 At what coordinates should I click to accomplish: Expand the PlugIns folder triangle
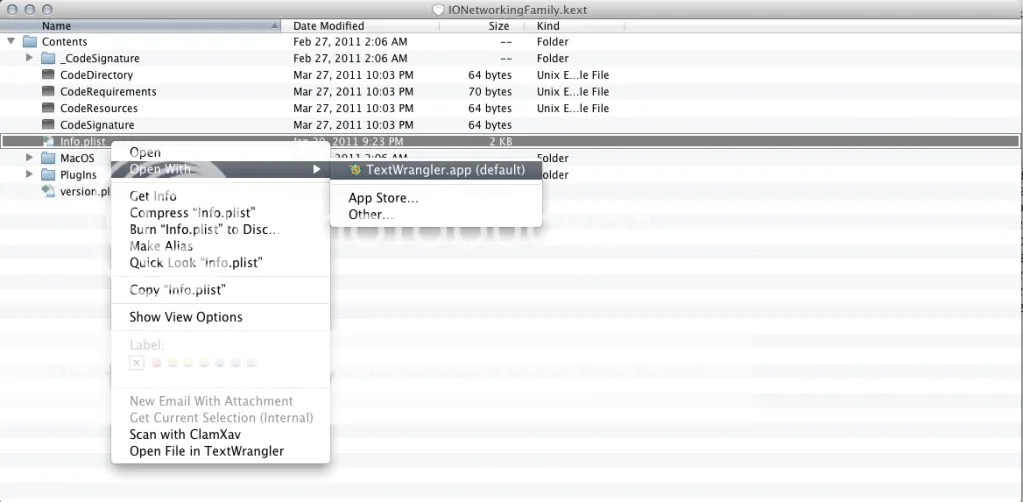(x=29, y=174)
